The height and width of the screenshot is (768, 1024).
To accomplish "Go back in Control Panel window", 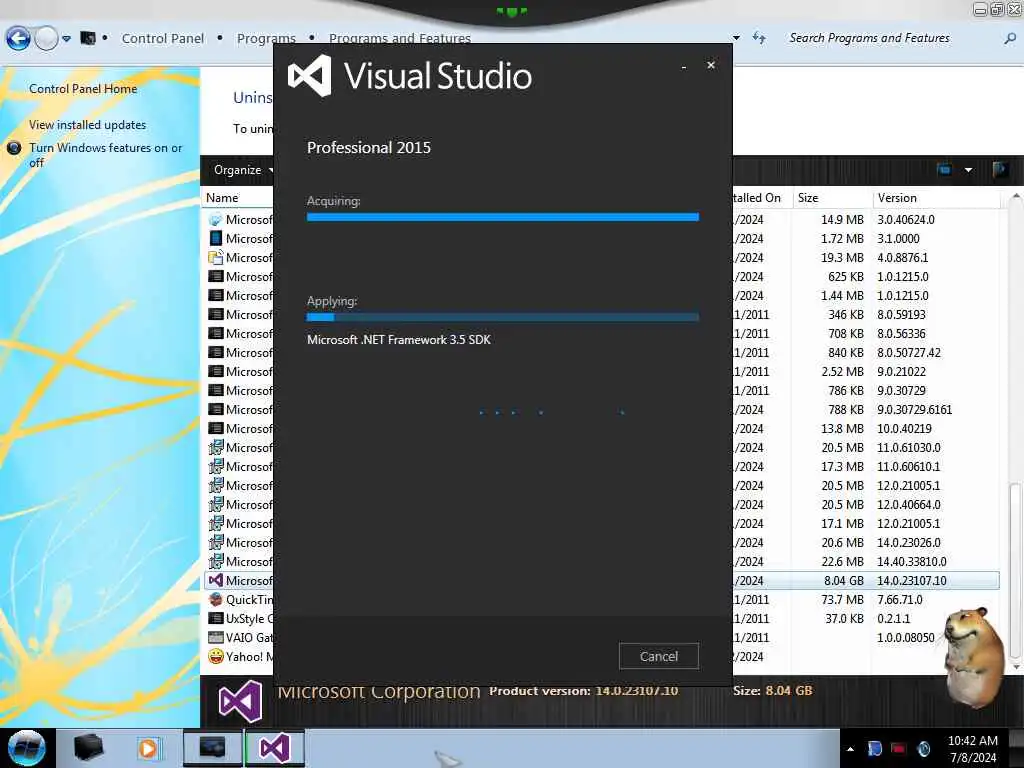I will coord(18,39).
